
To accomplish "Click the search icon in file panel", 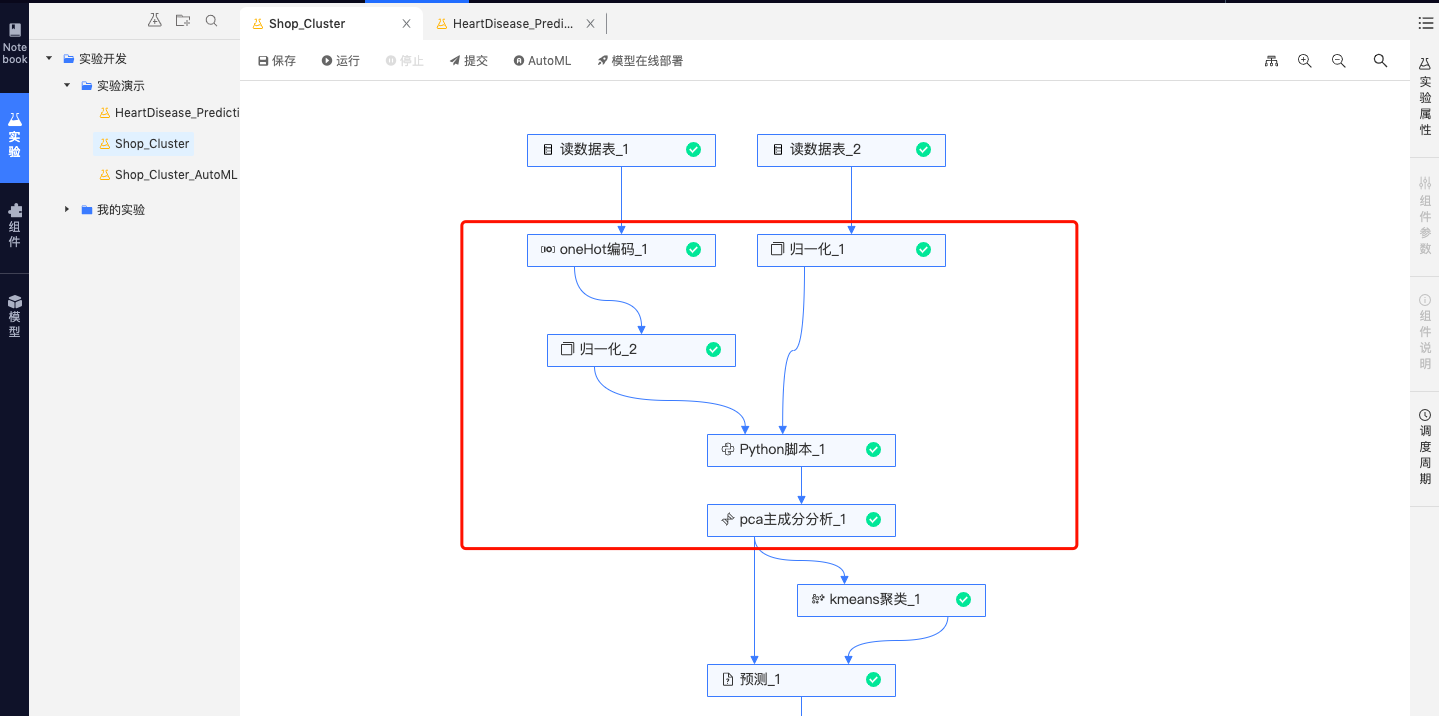I will tap(211, 20).
